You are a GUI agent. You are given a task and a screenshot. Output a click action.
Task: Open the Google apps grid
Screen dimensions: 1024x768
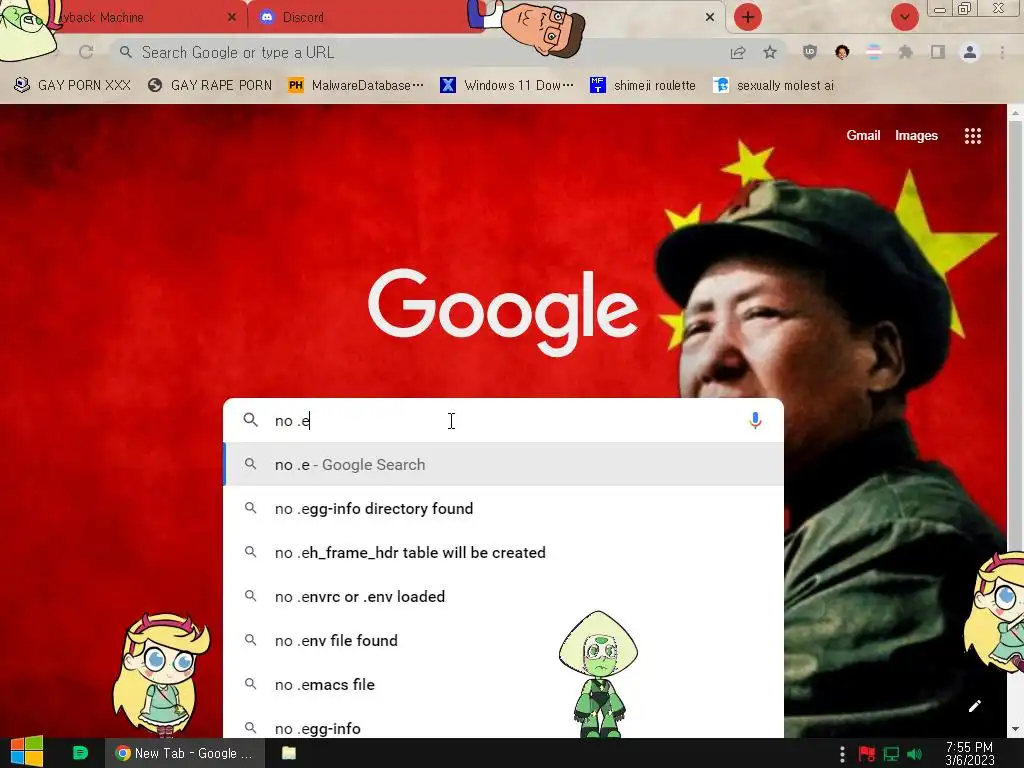973,136
